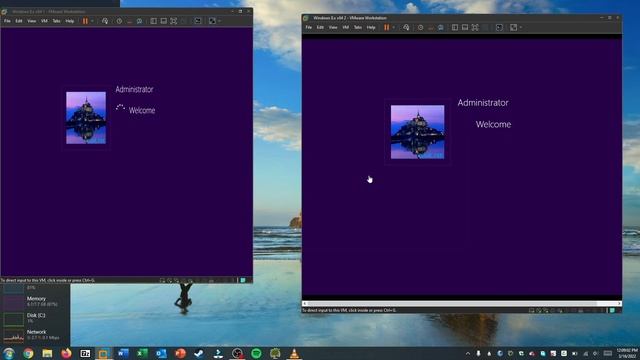This screenshot has width=640, height=360.
Task: Open File menu in the left VMware window
Action: pyautogui.click(x=7, y=21)
